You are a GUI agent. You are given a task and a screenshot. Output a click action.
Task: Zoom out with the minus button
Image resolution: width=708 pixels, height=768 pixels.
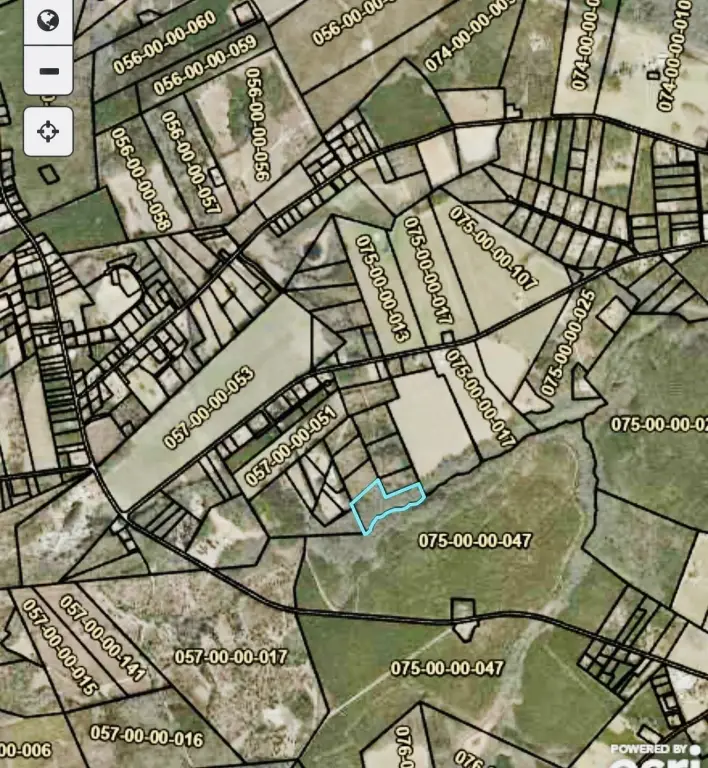(47, 71)
